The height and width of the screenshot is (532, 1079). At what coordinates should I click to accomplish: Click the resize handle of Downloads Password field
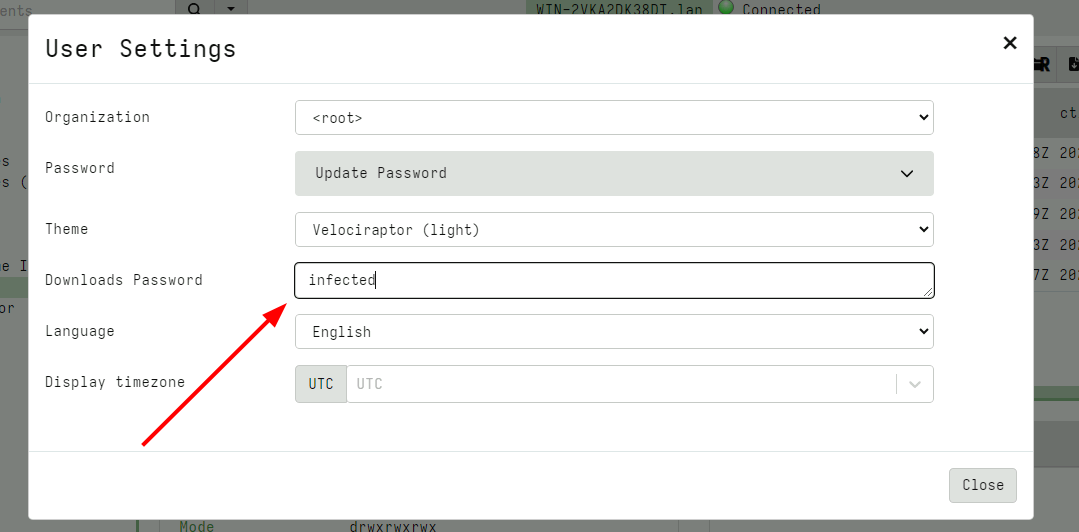[929, 291]
